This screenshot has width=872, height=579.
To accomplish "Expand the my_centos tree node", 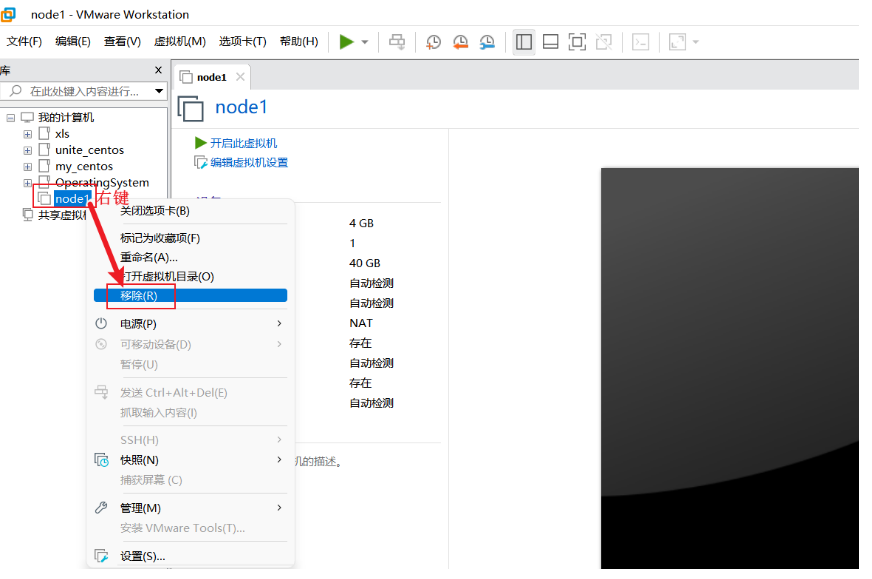I will point(27,166).
